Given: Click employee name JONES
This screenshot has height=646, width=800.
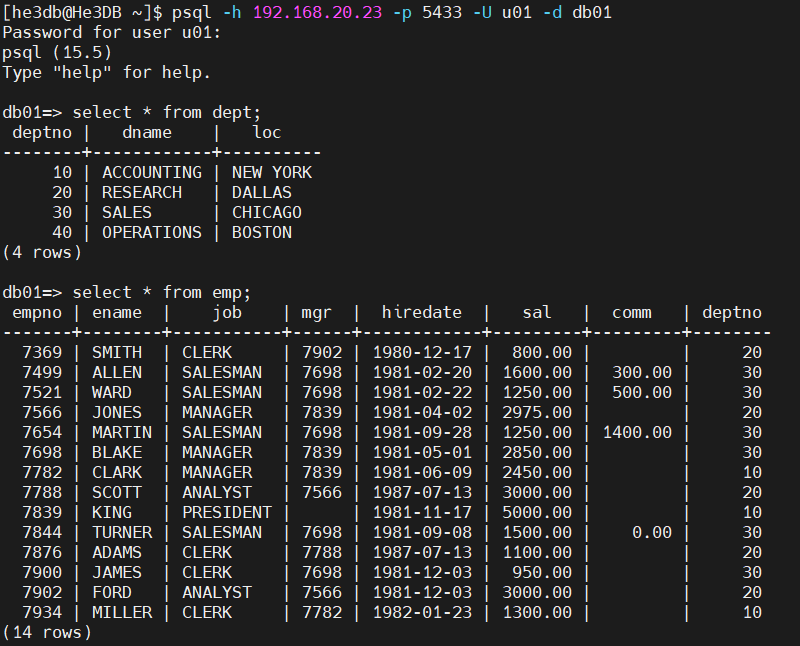Looking at the screenshot, I should 117,412.
